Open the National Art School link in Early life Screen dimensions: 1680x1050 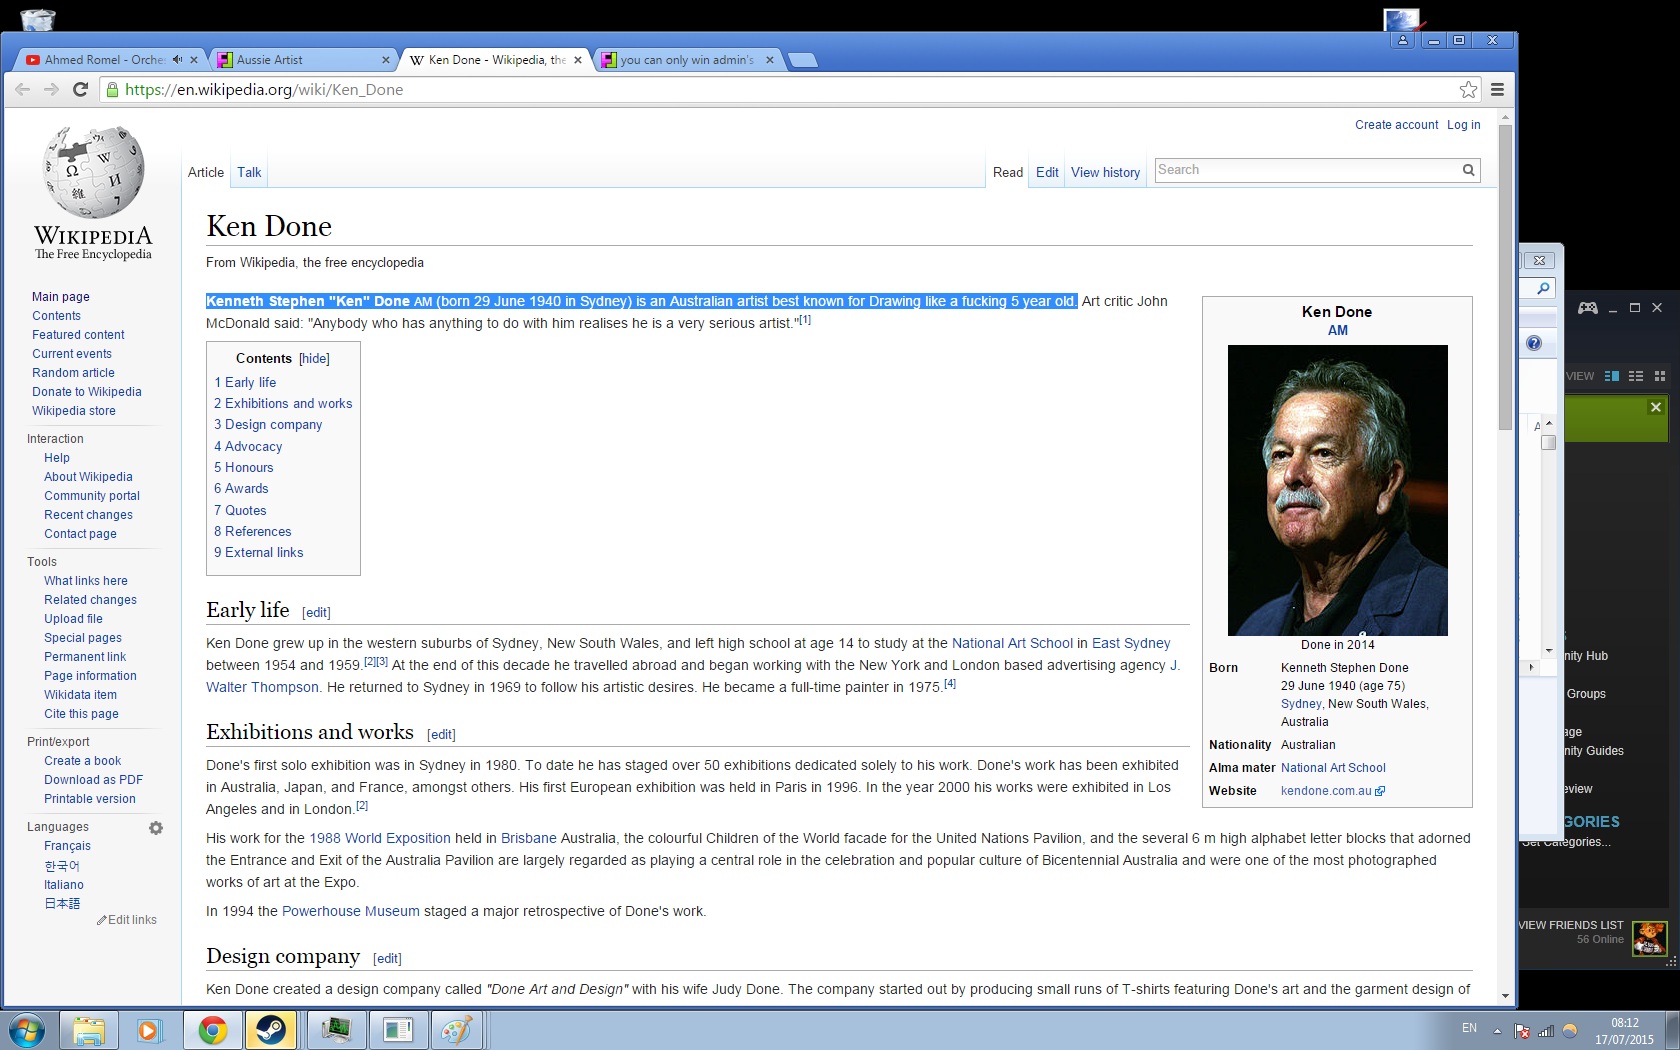pyautogui.click(x=1011, y=643)
